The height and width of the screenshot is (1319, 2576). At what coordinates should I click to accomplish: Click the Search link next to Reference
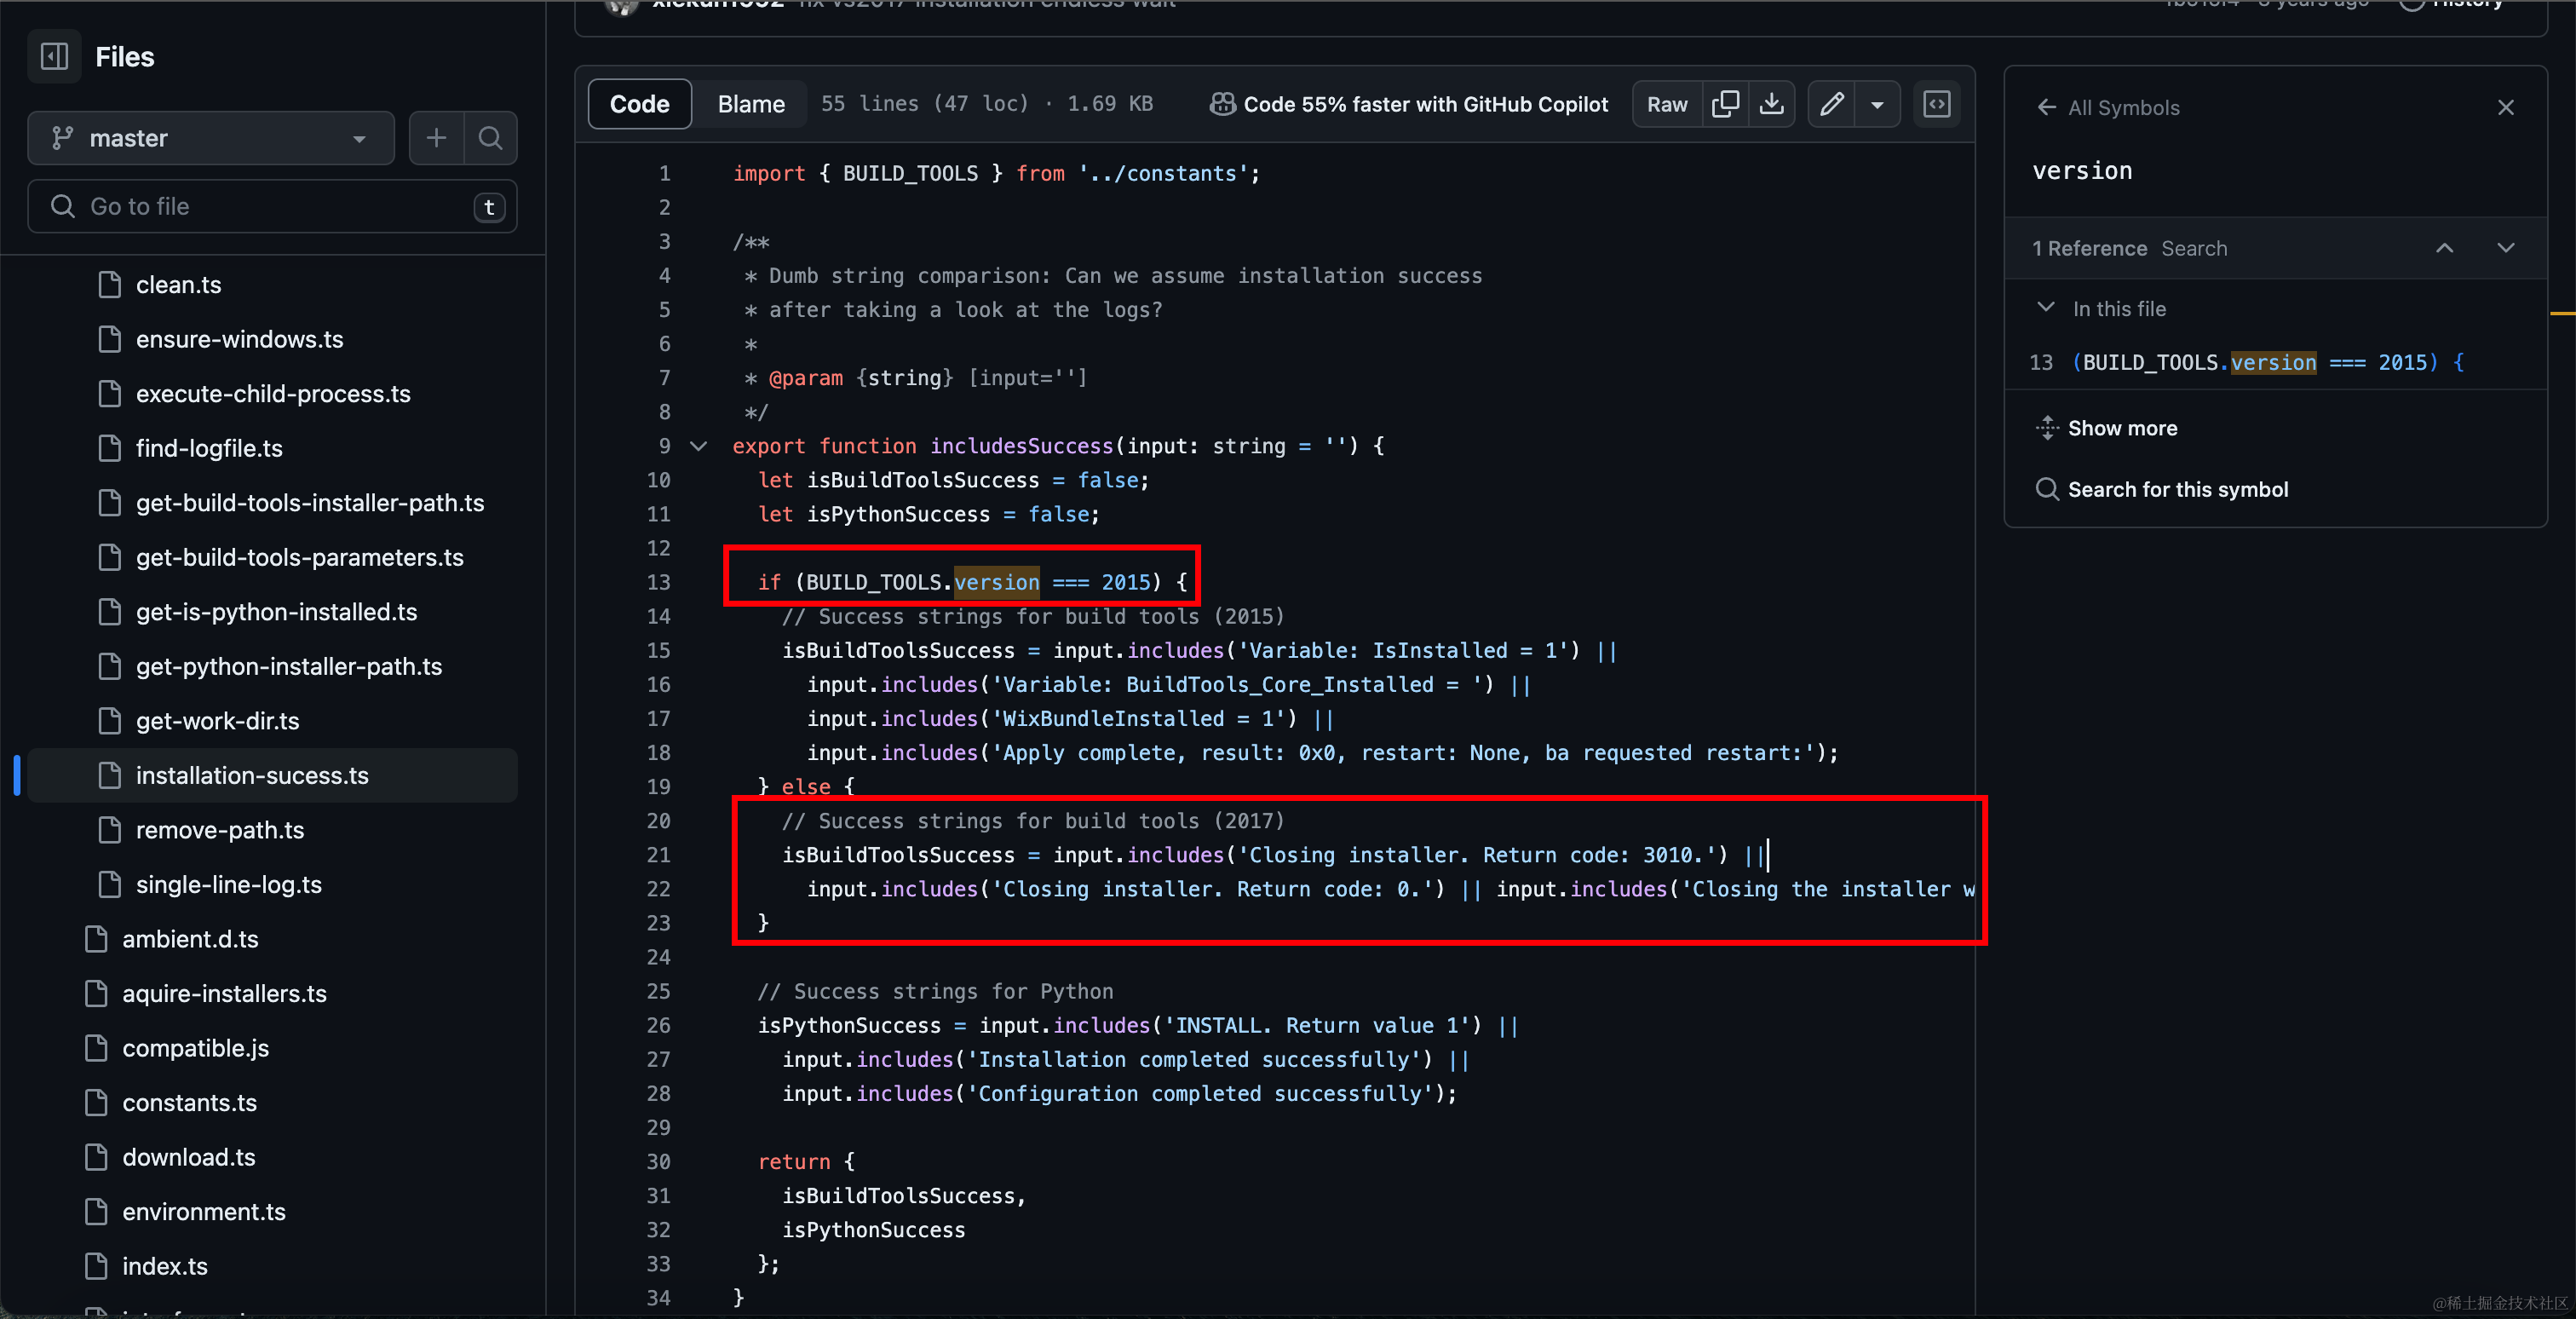pos(2194,248)
